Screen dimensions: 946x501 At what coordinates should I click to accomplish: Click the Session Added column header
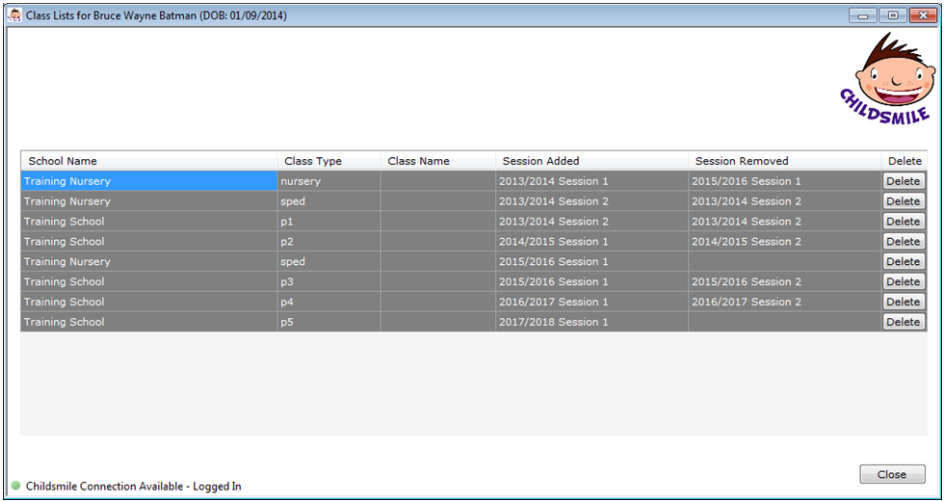[x=591, y=161]
